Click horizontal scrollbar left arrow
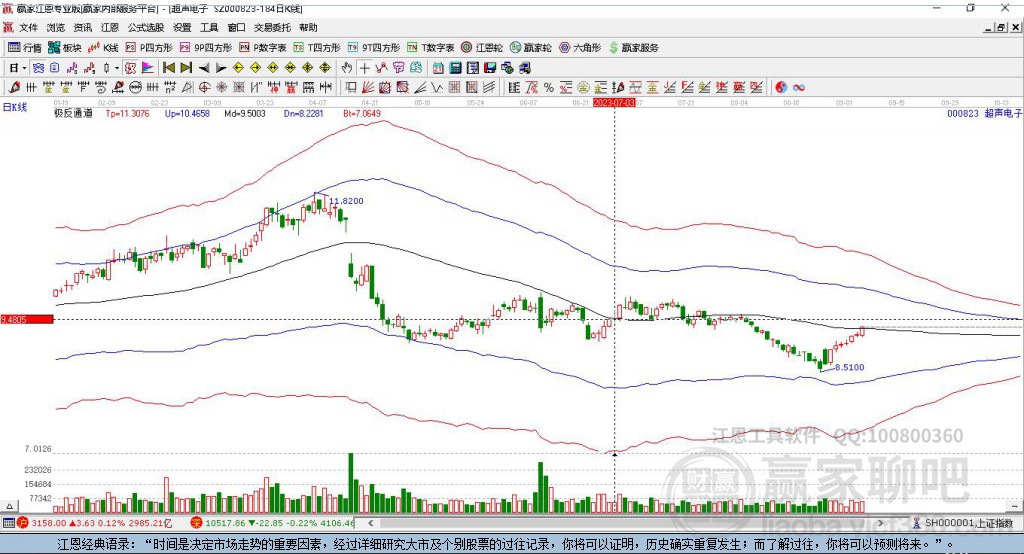1024x554 pixels. click(370, 523)
